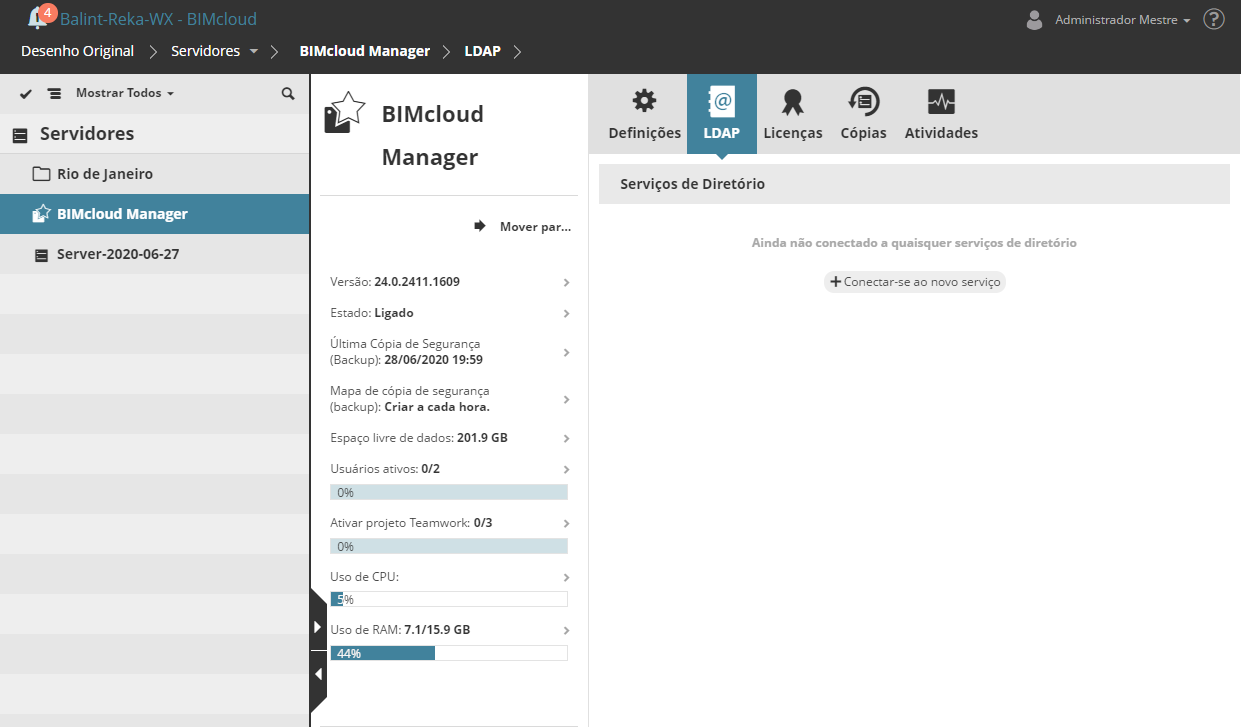The height and width of the screenshot is (727, 1241).
Task: Open the search magnifier in server list
Action: [x=288, y=93]
